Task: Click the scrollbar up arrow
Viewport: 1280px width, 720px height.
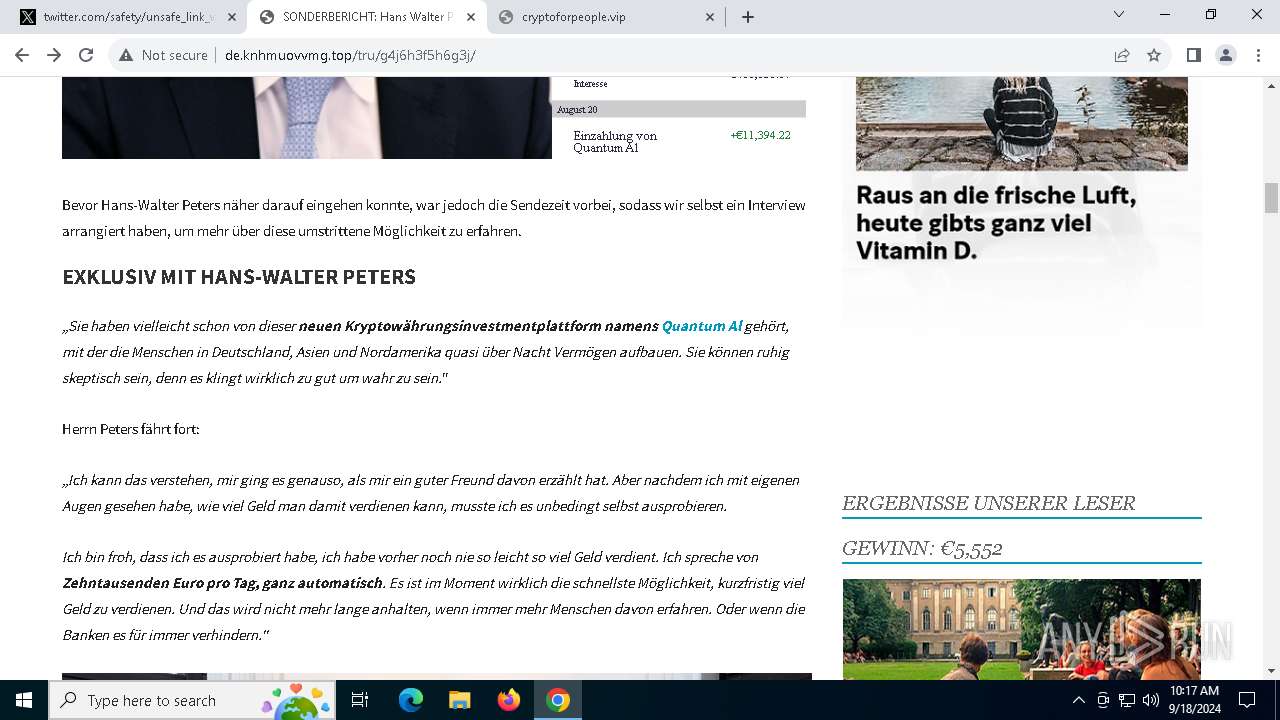Action: coord(1271,84)
